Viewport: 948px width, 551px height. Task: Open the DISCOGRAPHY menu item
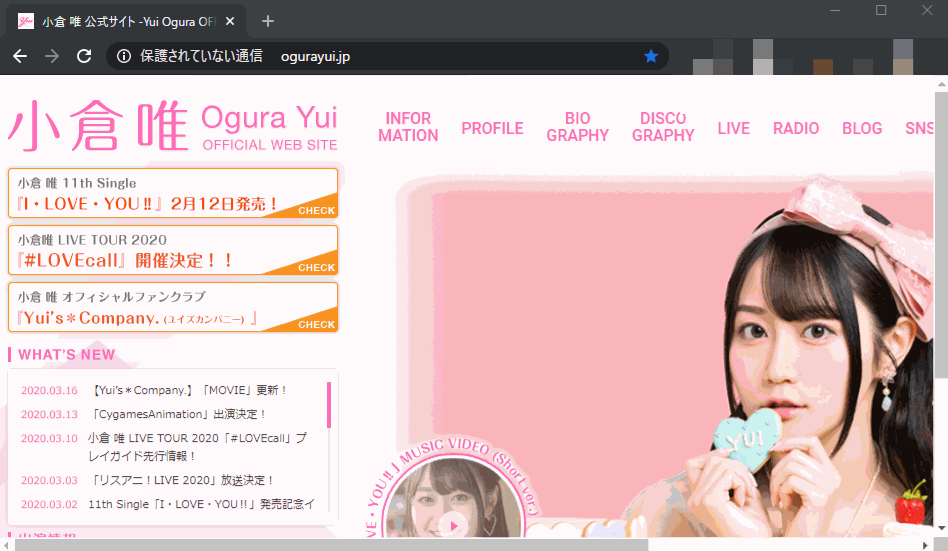click(x=663, y=127)
